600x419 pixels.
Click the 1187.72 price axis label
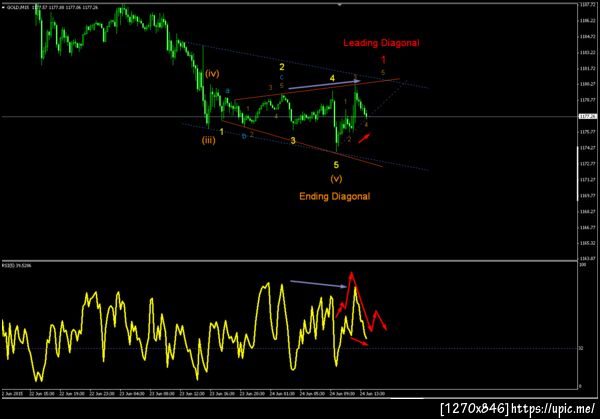point(588,5)
